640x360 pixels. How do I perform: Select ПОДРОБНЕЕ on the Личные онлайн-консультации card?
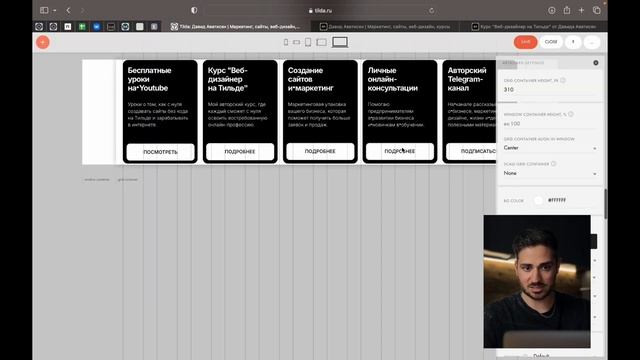pos(400,151)
